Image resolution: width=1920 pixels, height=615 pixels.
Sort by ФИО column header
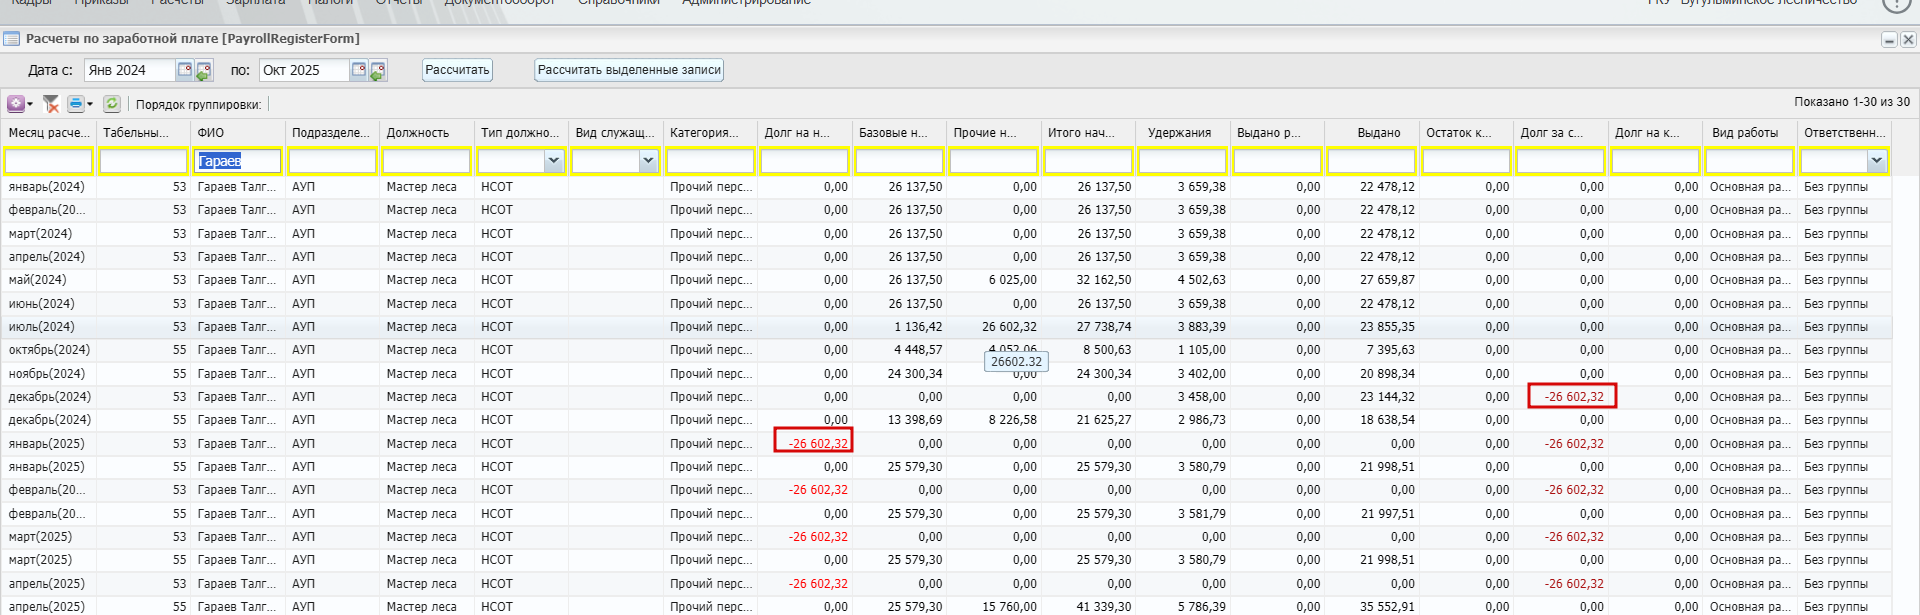click(x=237, y=133)
